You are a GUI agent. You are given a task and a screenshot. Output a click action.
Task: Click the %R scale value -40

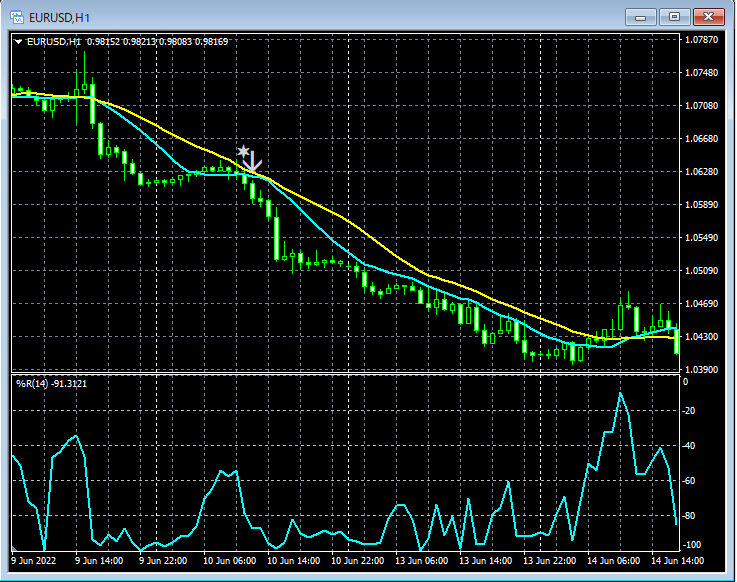(689, 446)
